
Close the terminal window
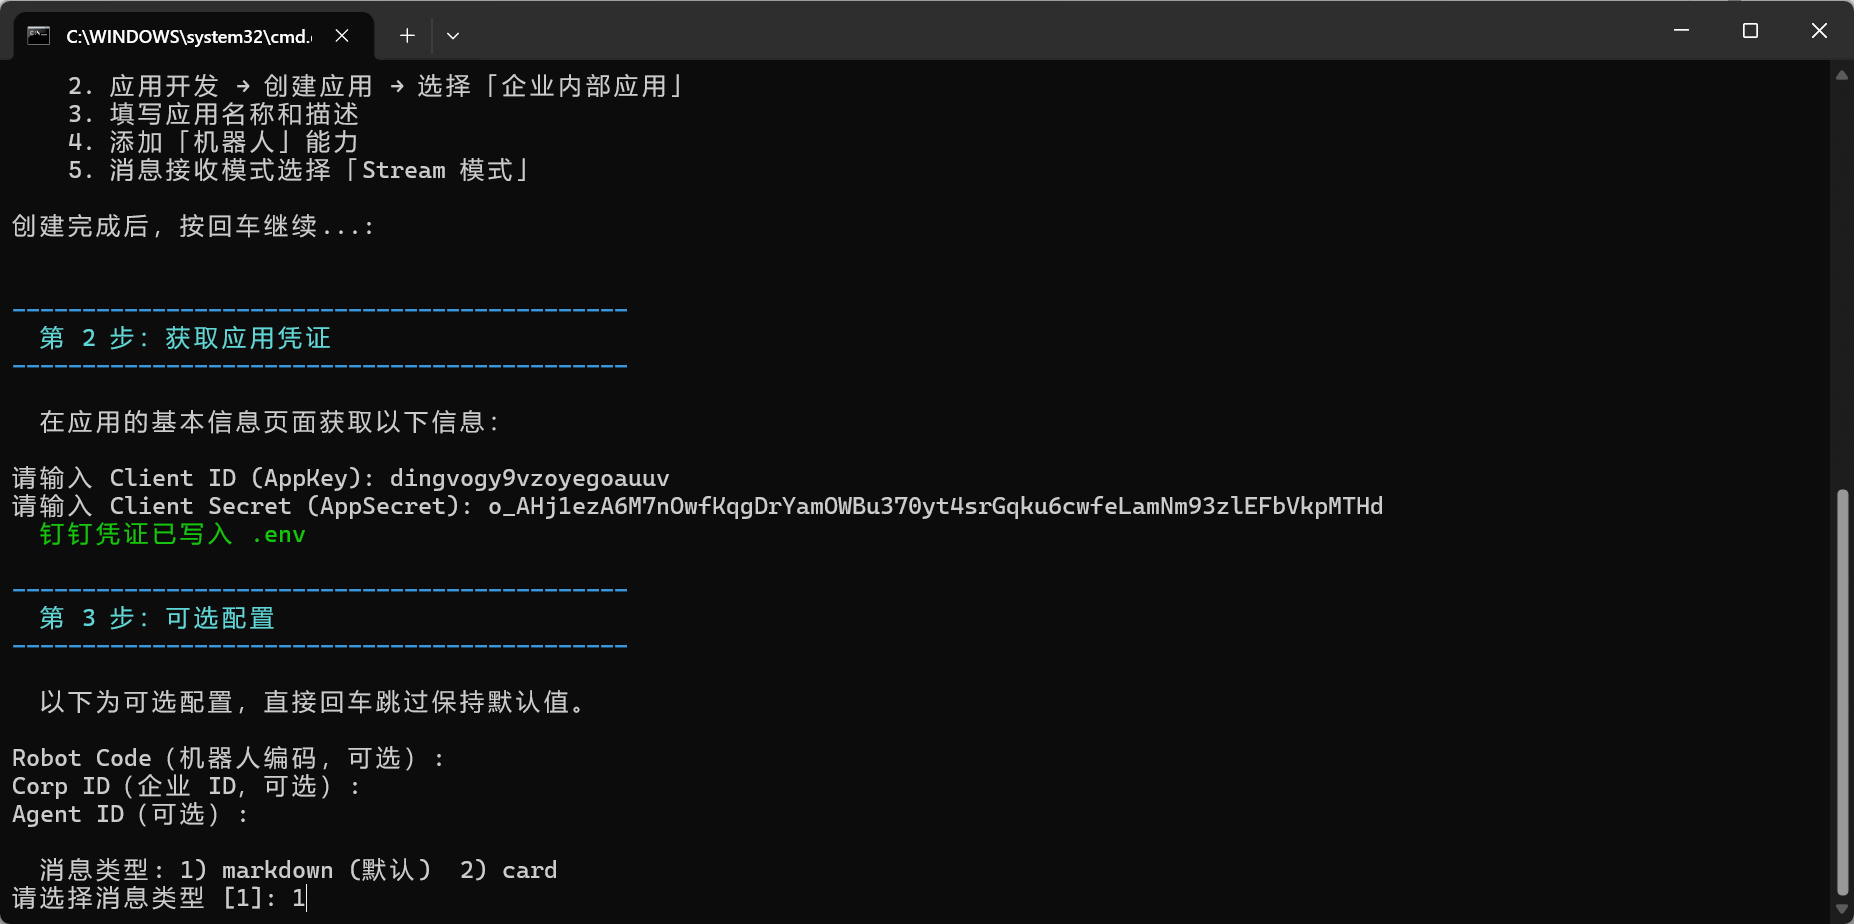pyautogui.click(x=1819, y=31)
